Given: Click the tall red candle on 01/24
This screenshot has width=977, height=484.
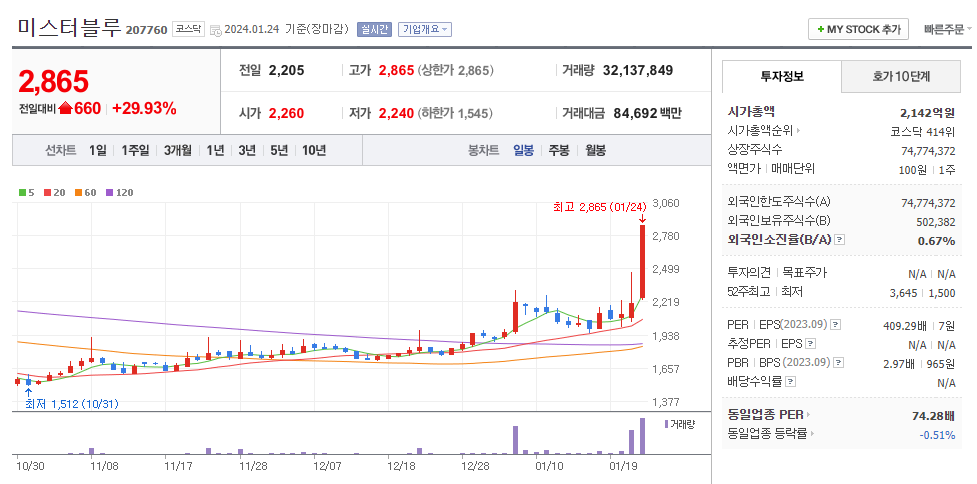Looking at the screenshot, I should tap(642, 262).
